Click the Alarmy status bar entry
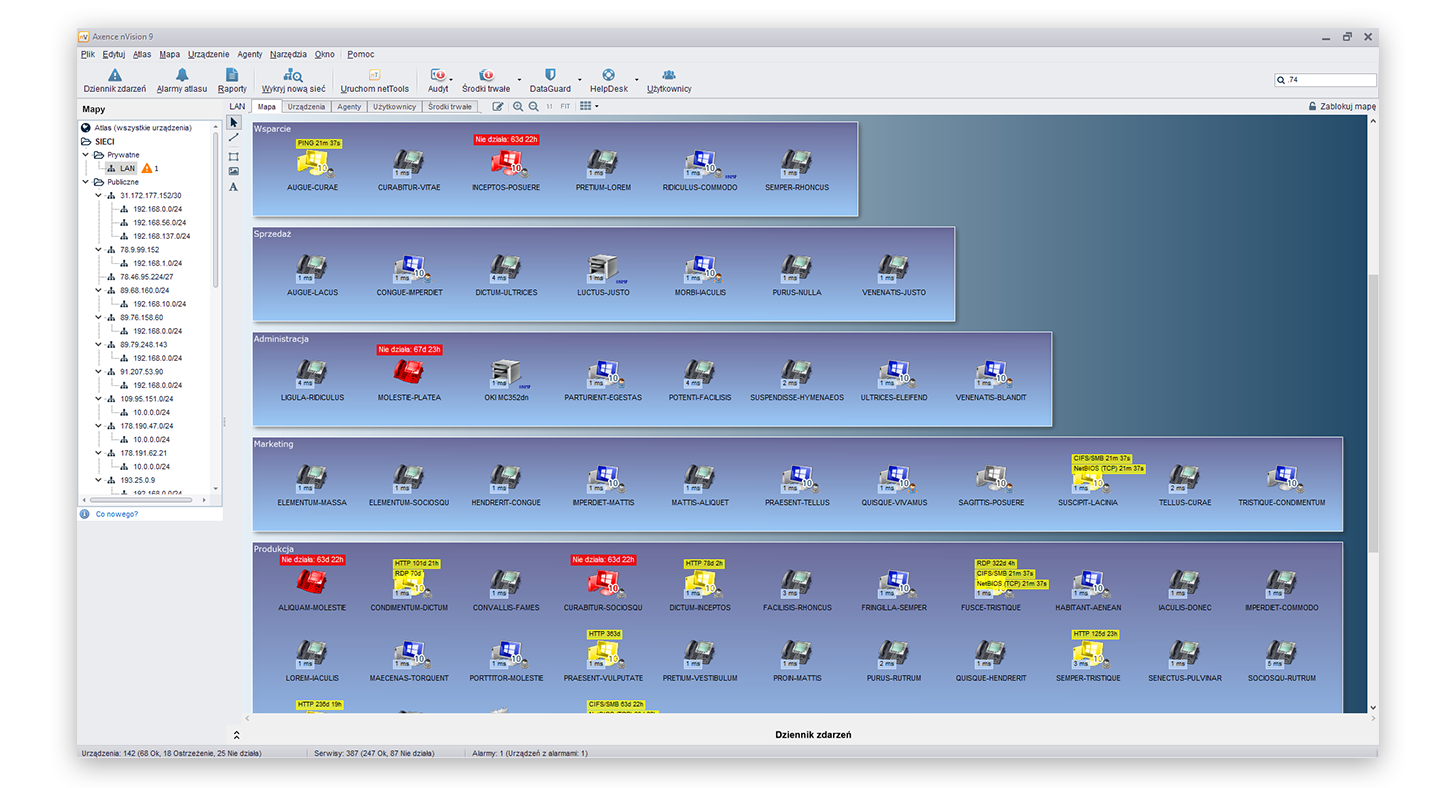The height and width of the screenshot is (788, 1456). tap(530, 753)
